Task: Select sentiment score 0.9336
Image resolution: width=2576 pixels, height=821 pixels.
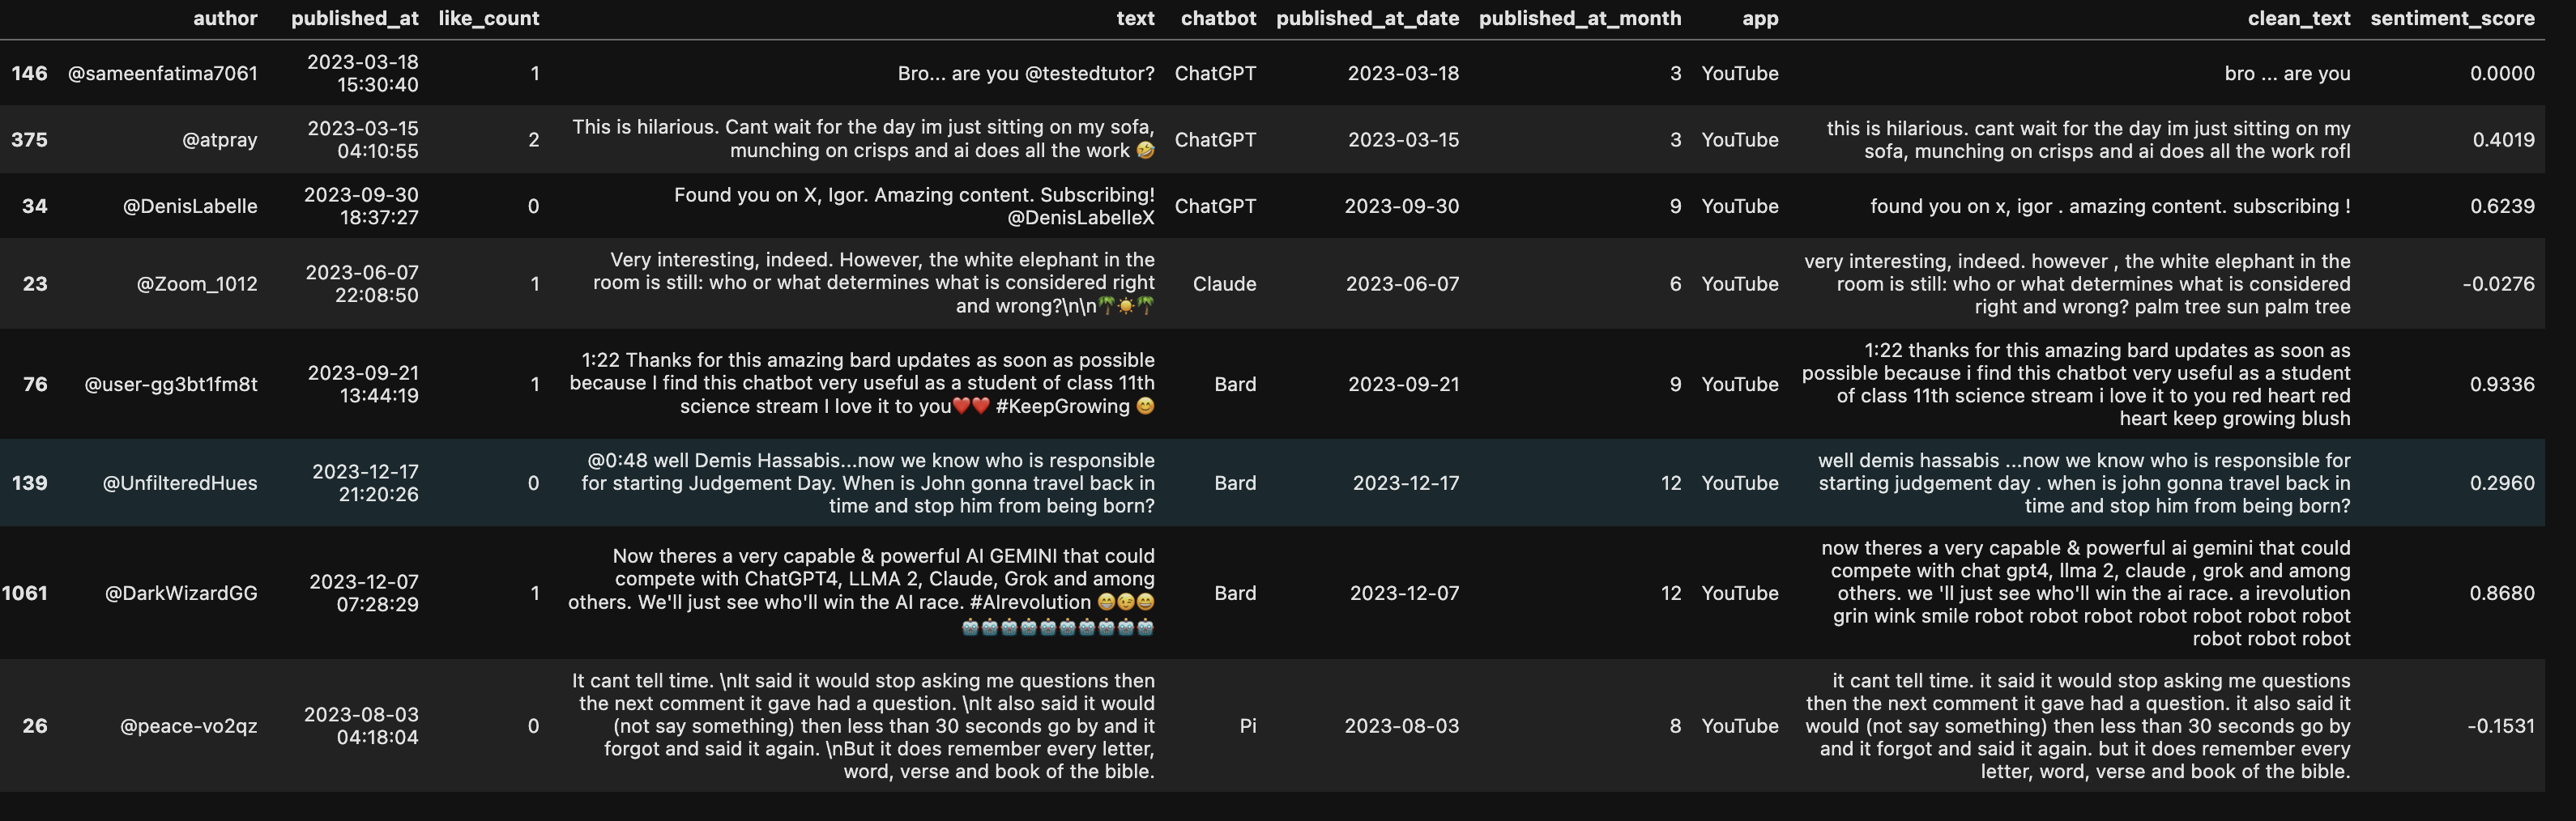Action: click(2502, 384)
